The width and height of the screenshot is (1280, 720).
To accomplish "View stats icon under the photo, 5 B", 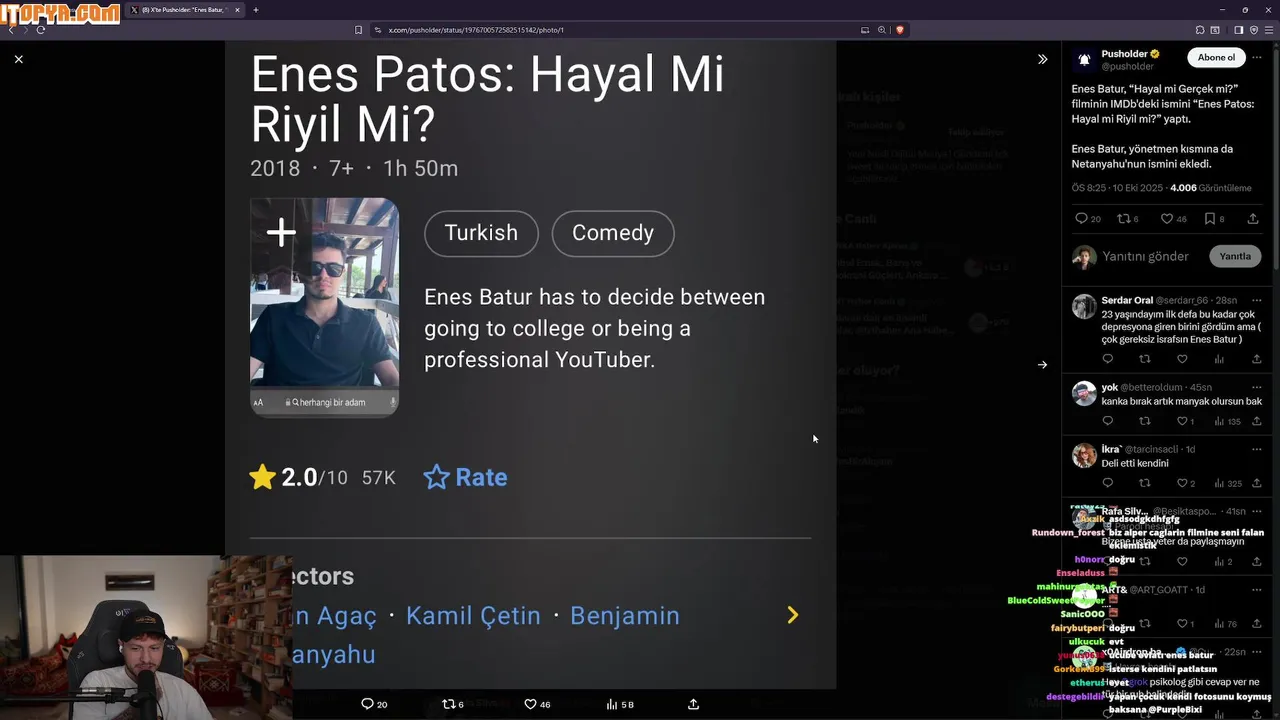I will (x=620, y=704).
